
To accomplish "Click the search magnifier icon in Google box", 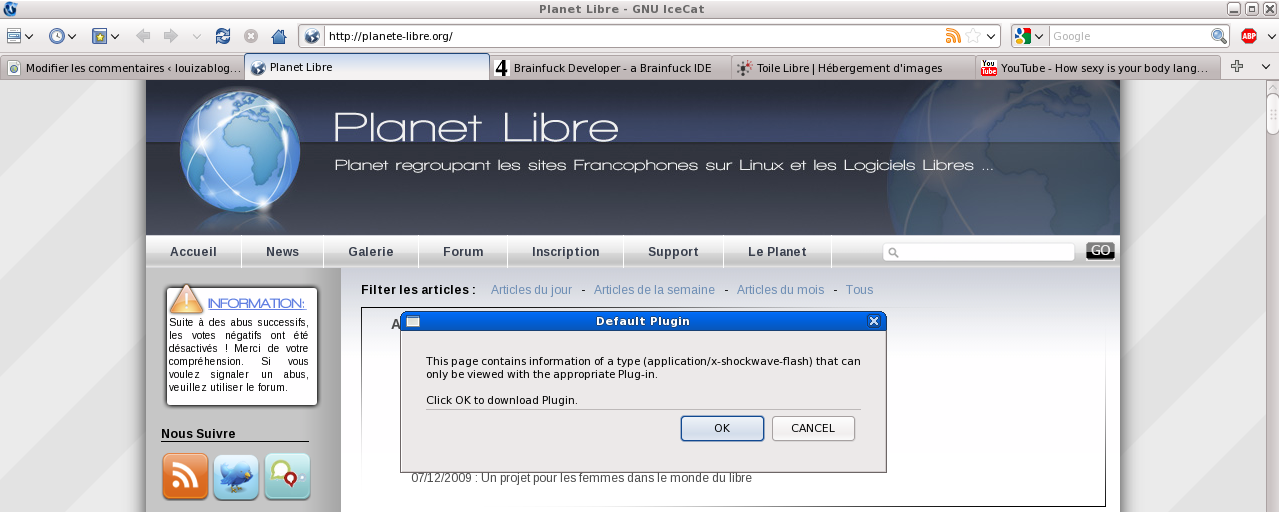I will click(x=1218, y=36).
